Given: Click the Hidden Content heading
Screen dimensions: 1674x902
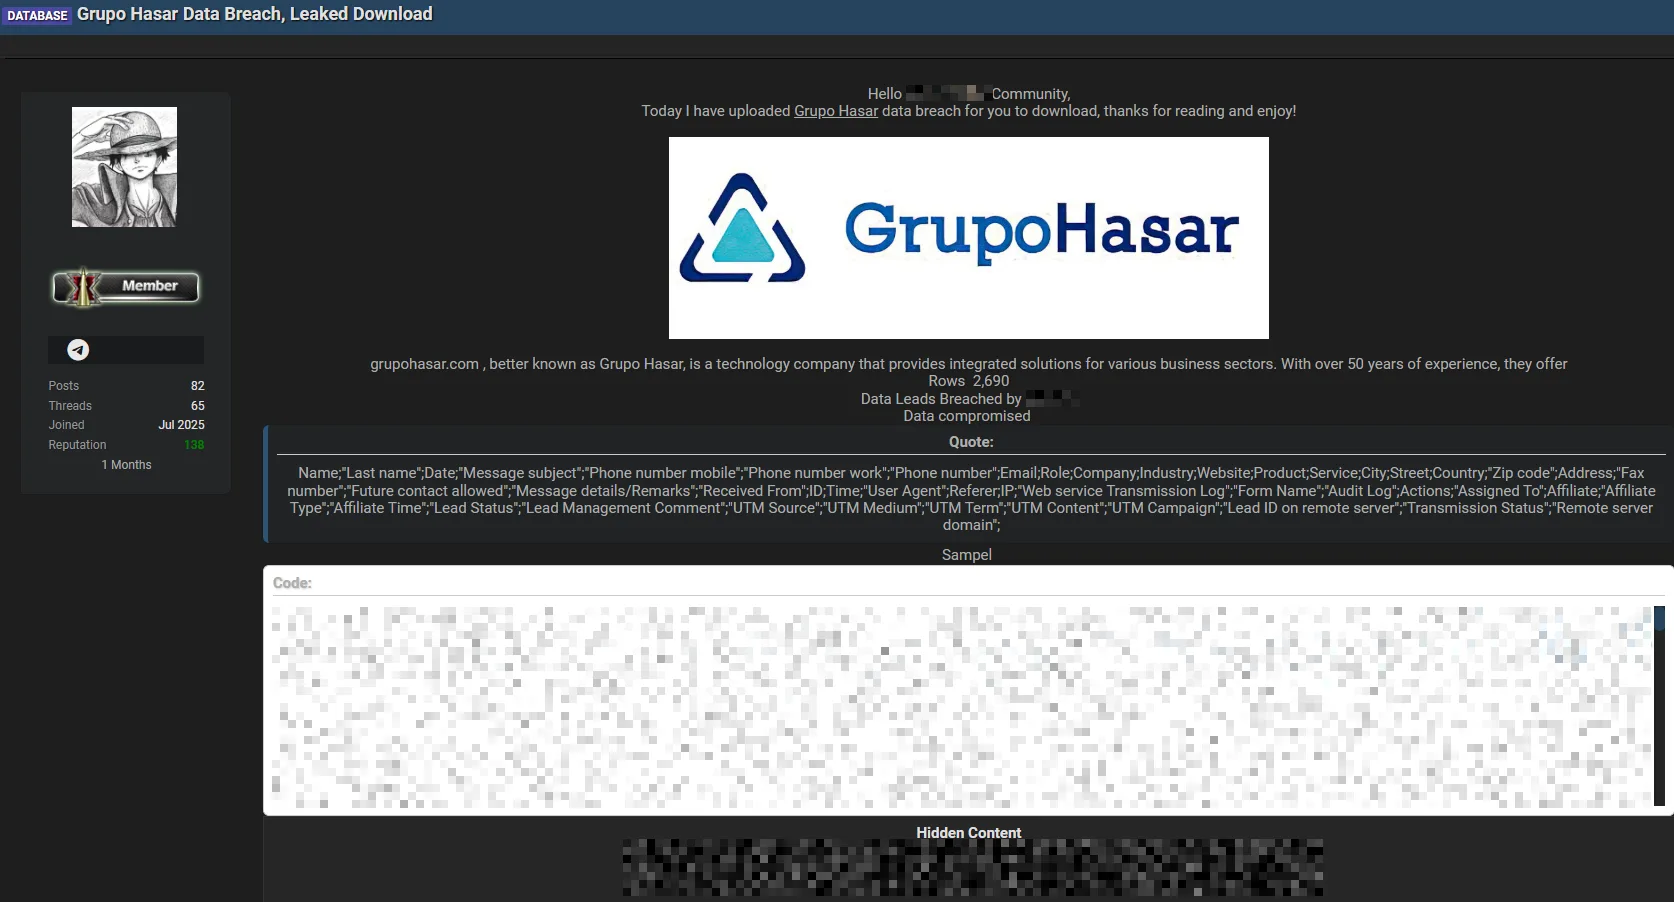Looking at the screenshot, I should coord(968,833).
